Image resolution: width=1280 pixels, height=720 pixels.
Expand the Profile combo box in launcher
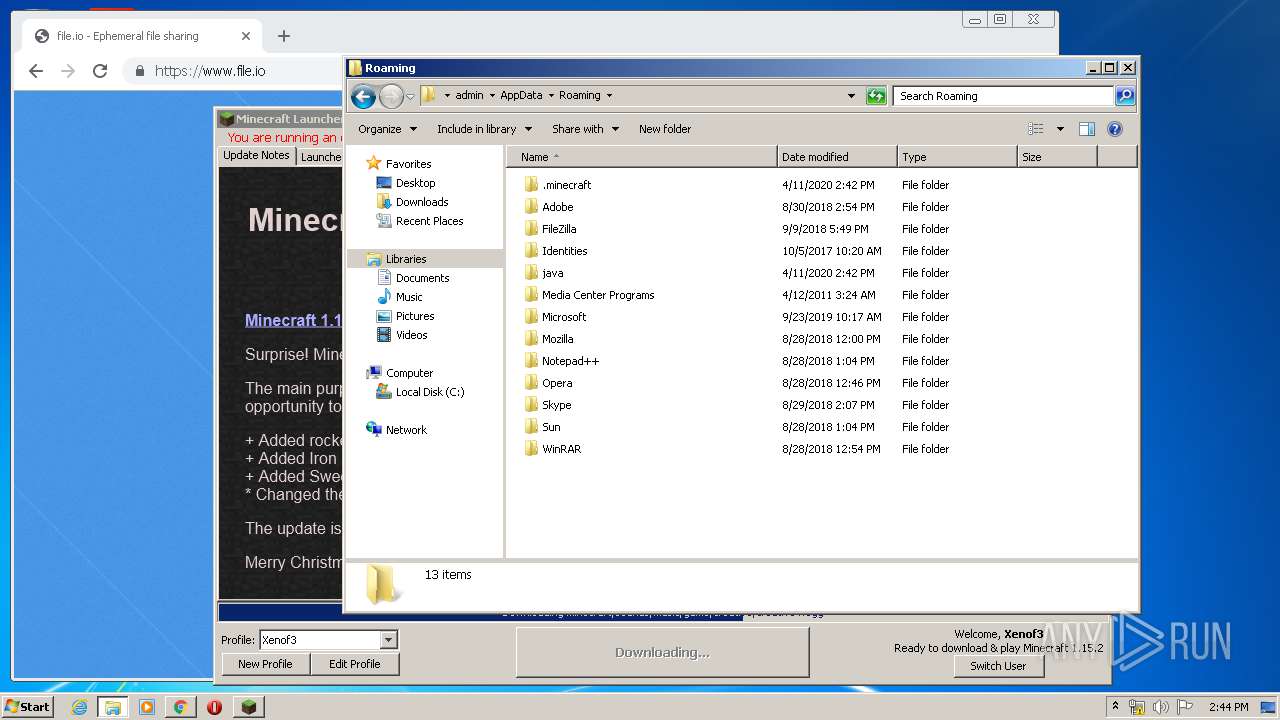pyautogui.click(x=389, y=640)
